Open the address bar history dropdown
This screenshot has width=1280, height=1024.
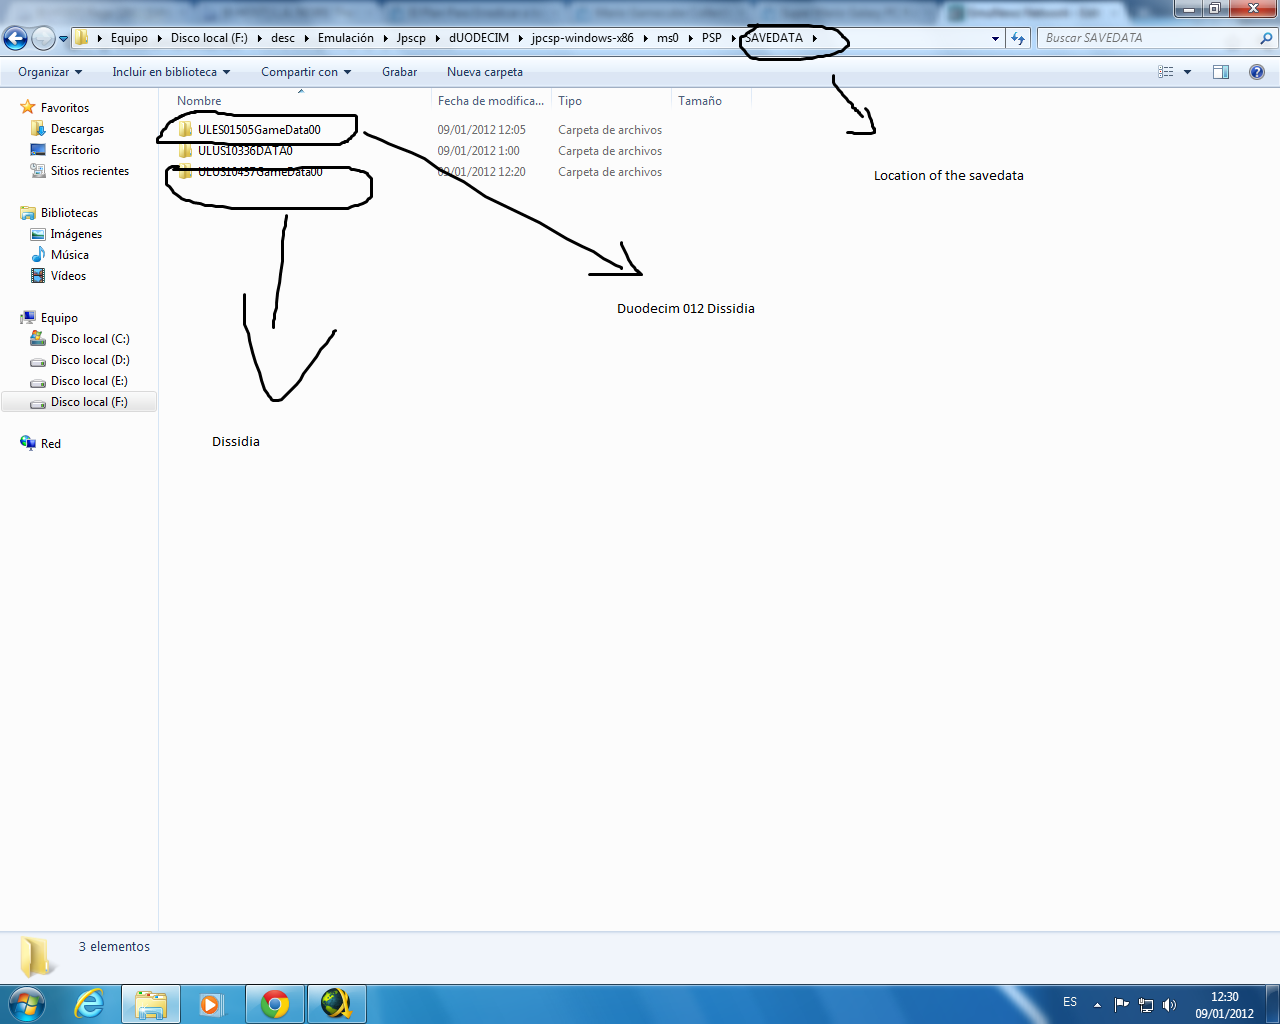tap(995, 39)
